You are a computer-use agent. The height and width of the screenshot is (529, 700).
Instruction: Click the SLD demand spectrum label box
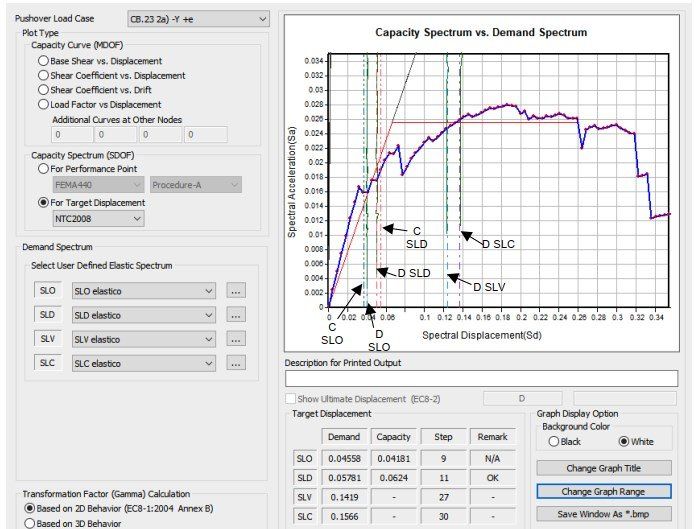tap(48, 314)
